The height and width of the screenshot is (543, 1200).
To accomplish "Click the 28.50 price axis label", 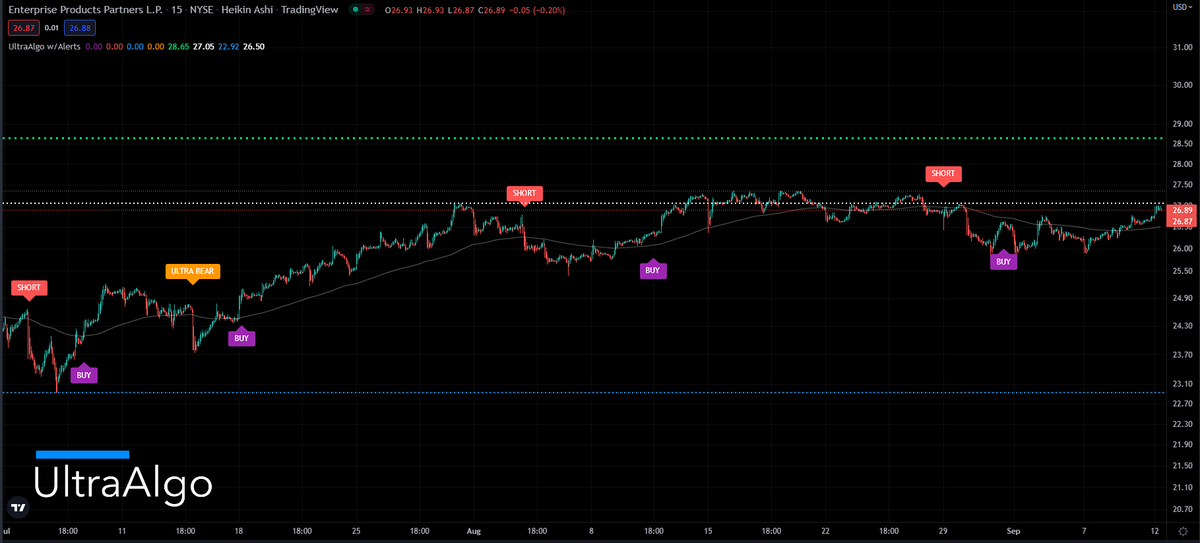I will click(1181, 143).
